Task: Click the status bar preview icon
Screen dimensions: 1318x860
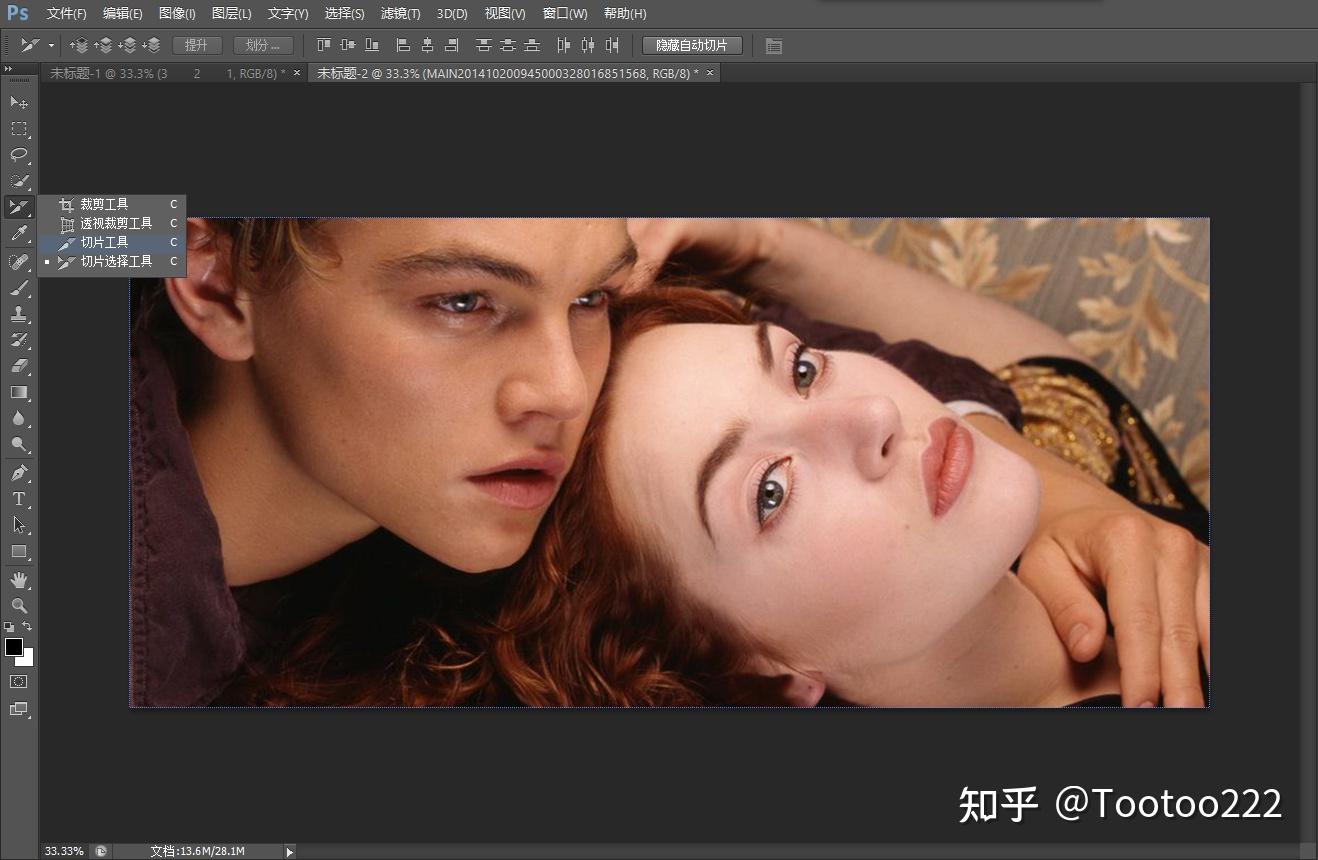Action: (x=101, y=851)
